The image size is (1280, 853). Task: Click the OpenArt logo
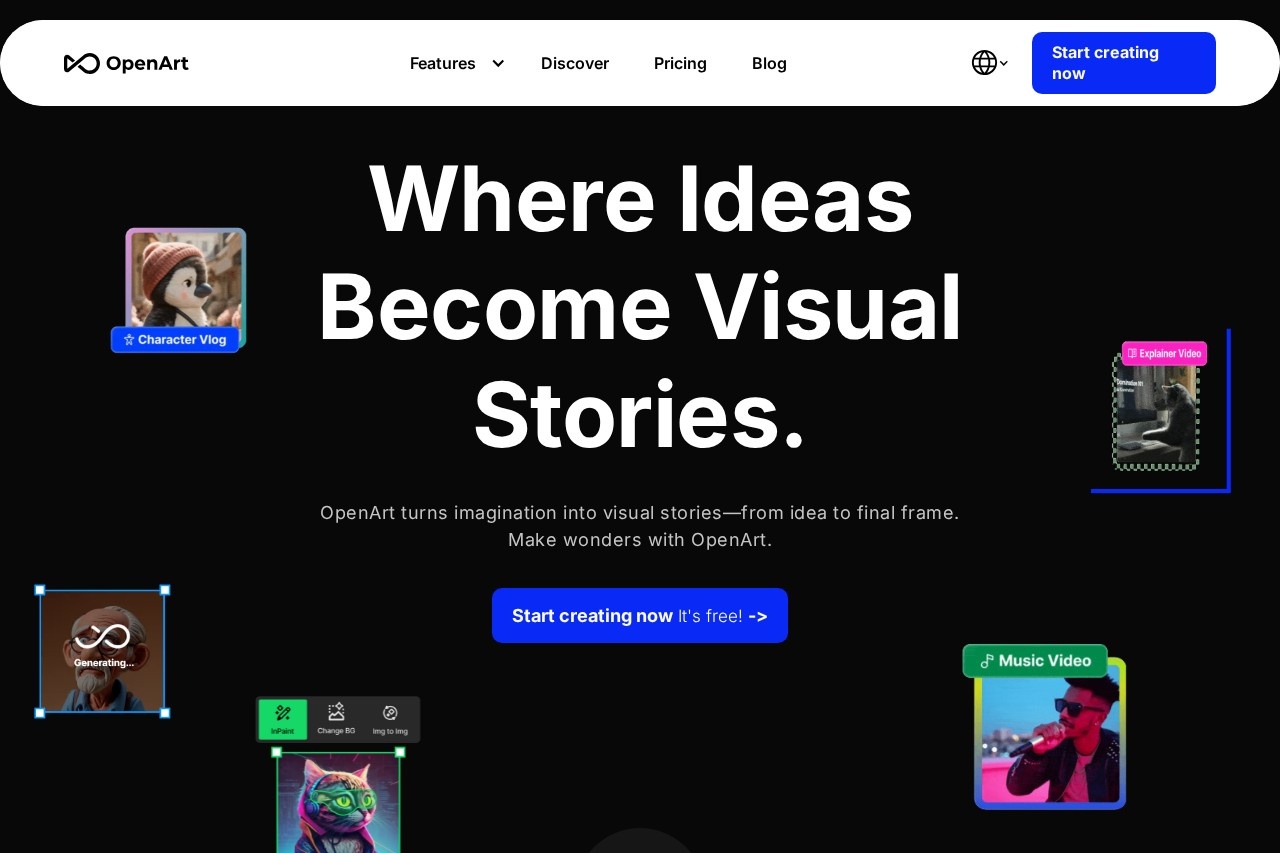point(126,63)
